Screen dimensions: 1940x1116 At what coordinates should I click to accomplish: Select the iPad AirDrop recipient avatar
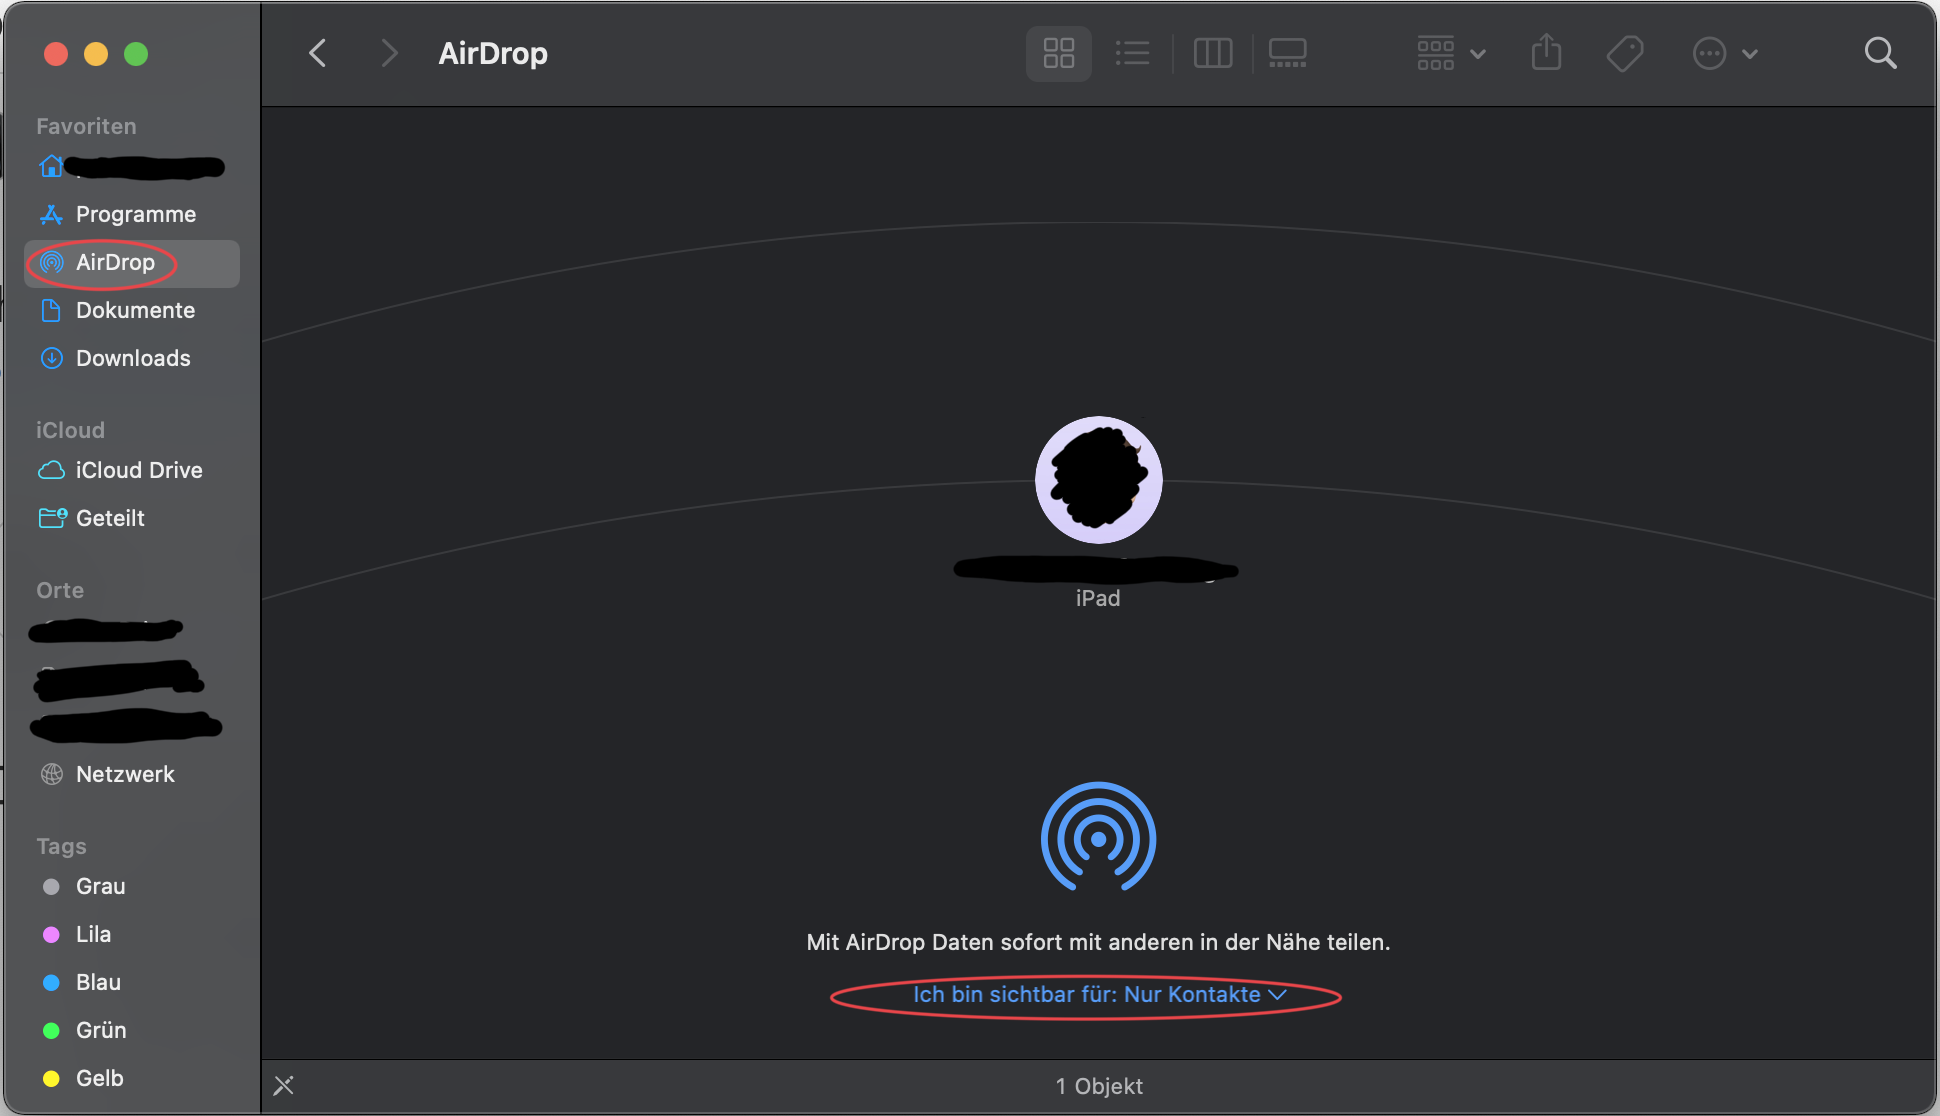[1098, 480]
